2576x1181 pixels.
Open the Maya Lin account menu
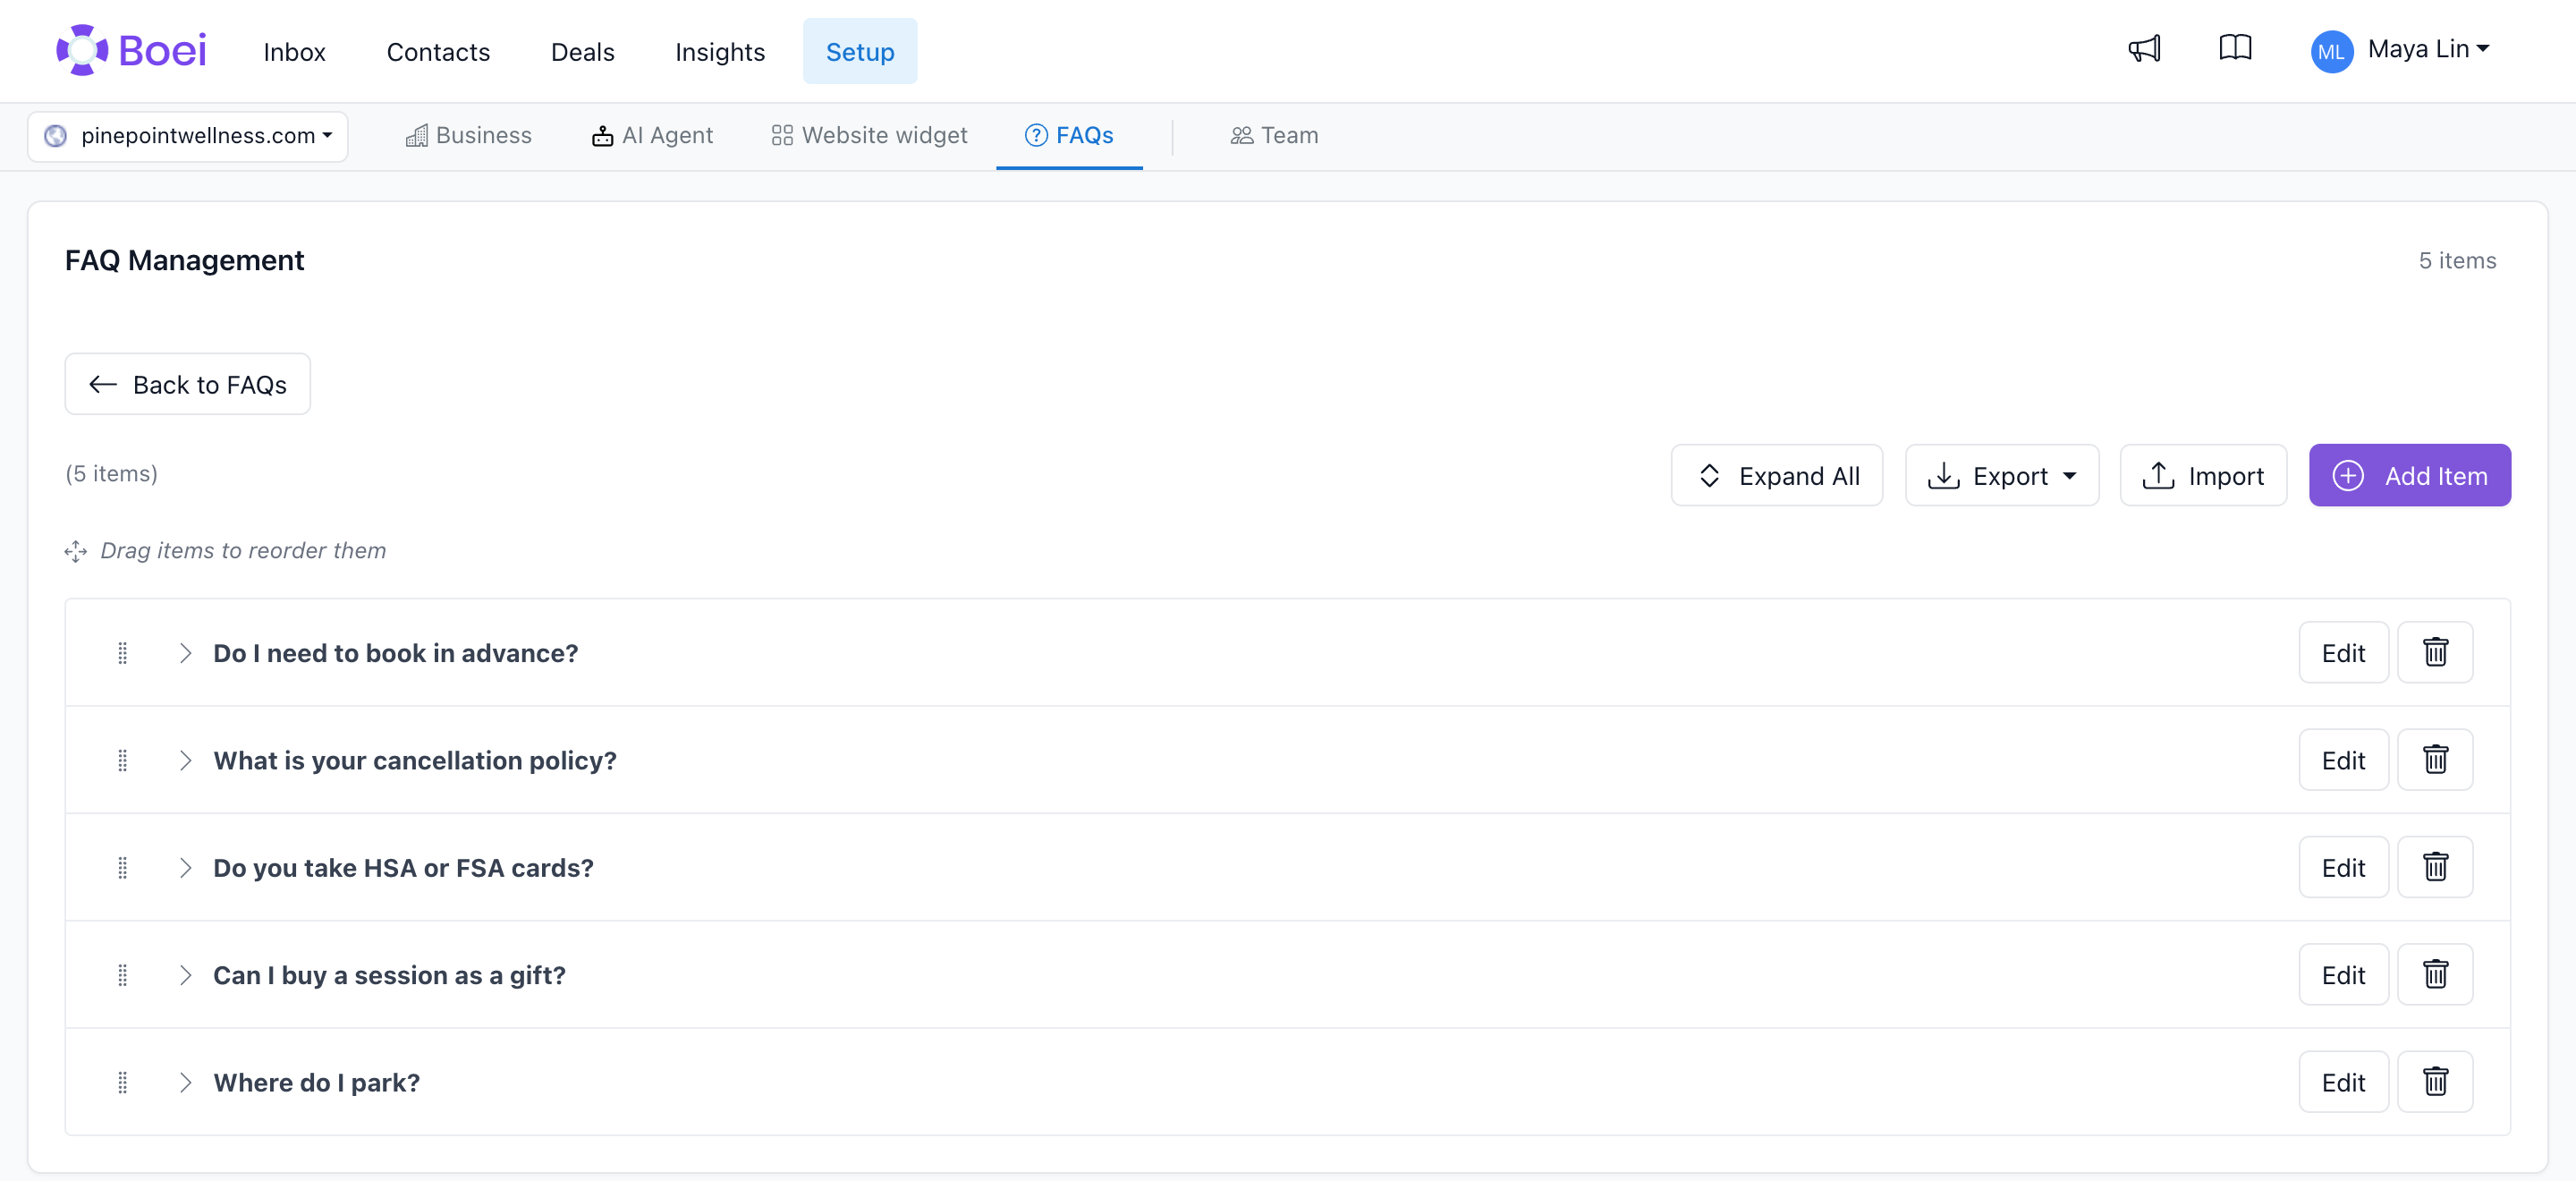(x=2428, y=49)
